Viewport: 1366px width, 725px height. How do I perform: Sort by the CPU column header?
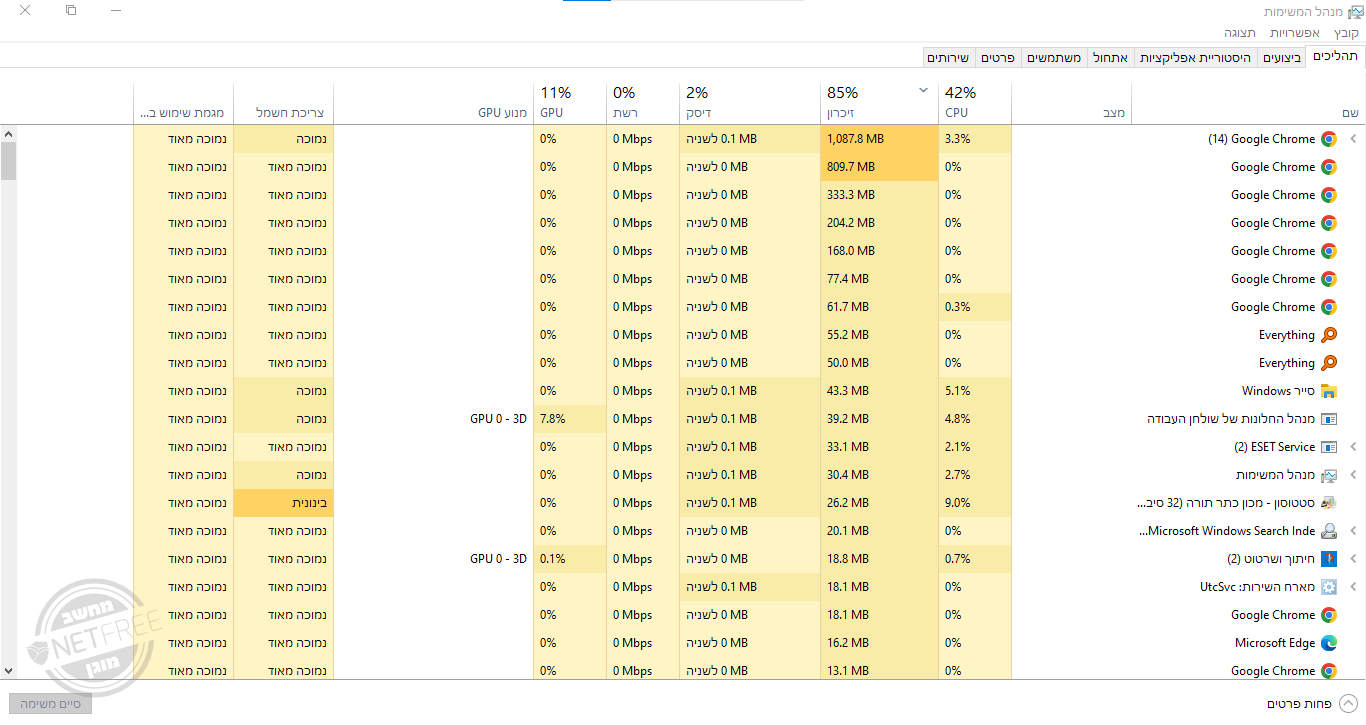976,102
